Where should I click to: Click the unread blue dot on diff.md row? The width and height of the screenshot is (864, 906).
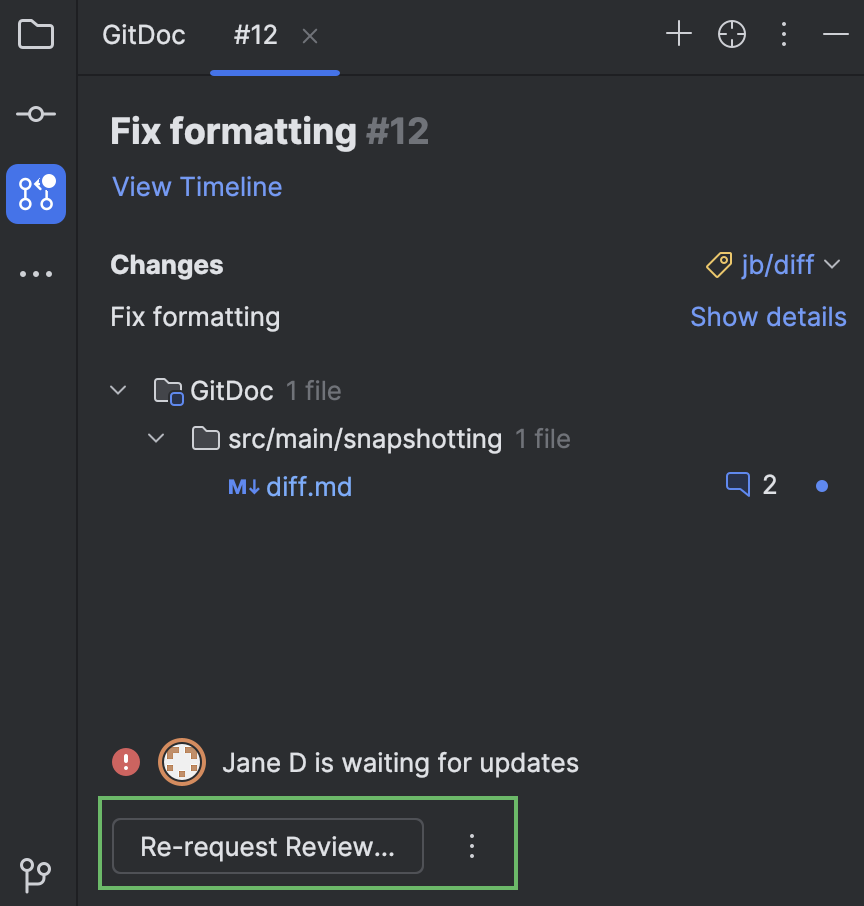821,485
